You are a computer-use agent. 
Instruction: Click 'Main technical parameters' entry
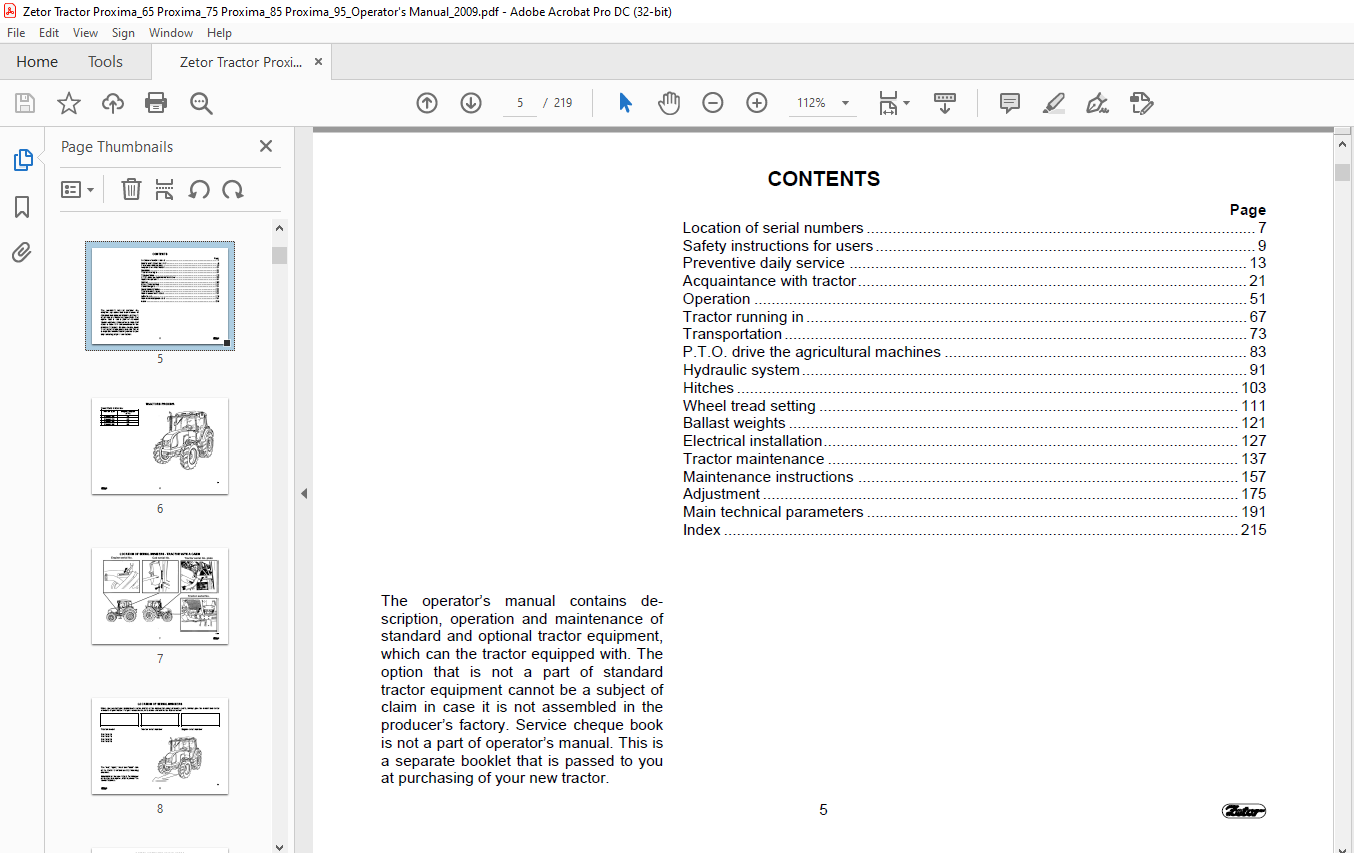pos(773,512)
